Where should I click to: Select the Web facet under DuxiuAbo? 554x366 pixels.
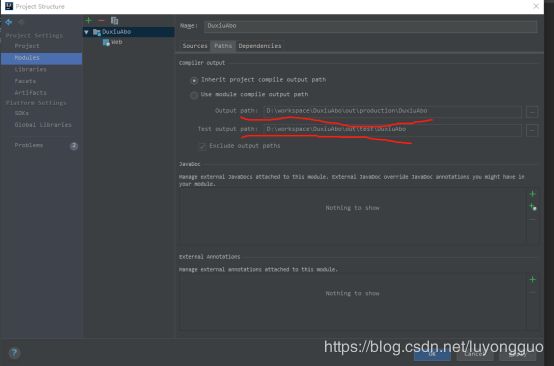(x=113, y=42)
